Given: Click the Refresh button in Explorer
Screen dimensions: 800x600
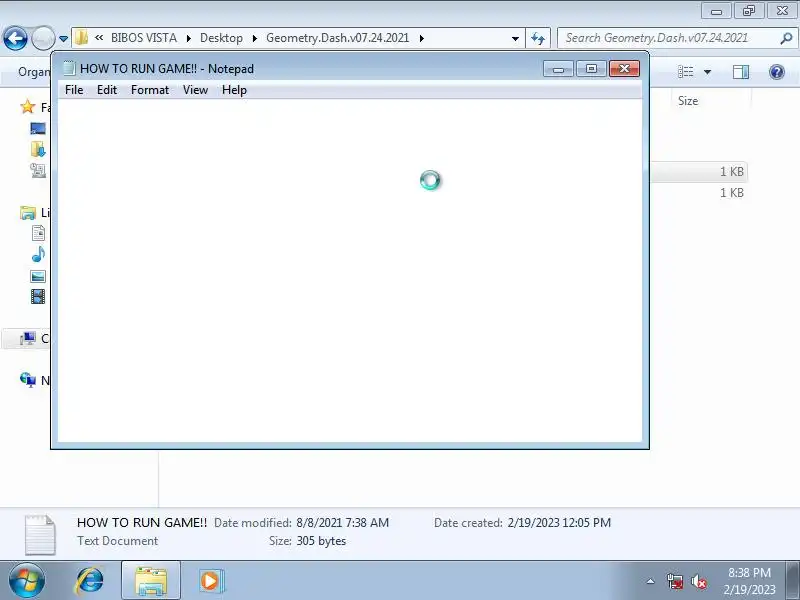Looking at the screenshot, I should [x=538, y=38].
